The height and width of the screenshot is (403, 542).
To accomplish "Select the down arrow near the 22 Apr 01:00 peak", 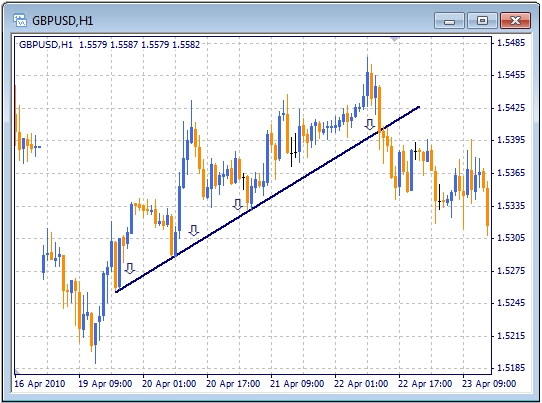I will coord(370,124).
